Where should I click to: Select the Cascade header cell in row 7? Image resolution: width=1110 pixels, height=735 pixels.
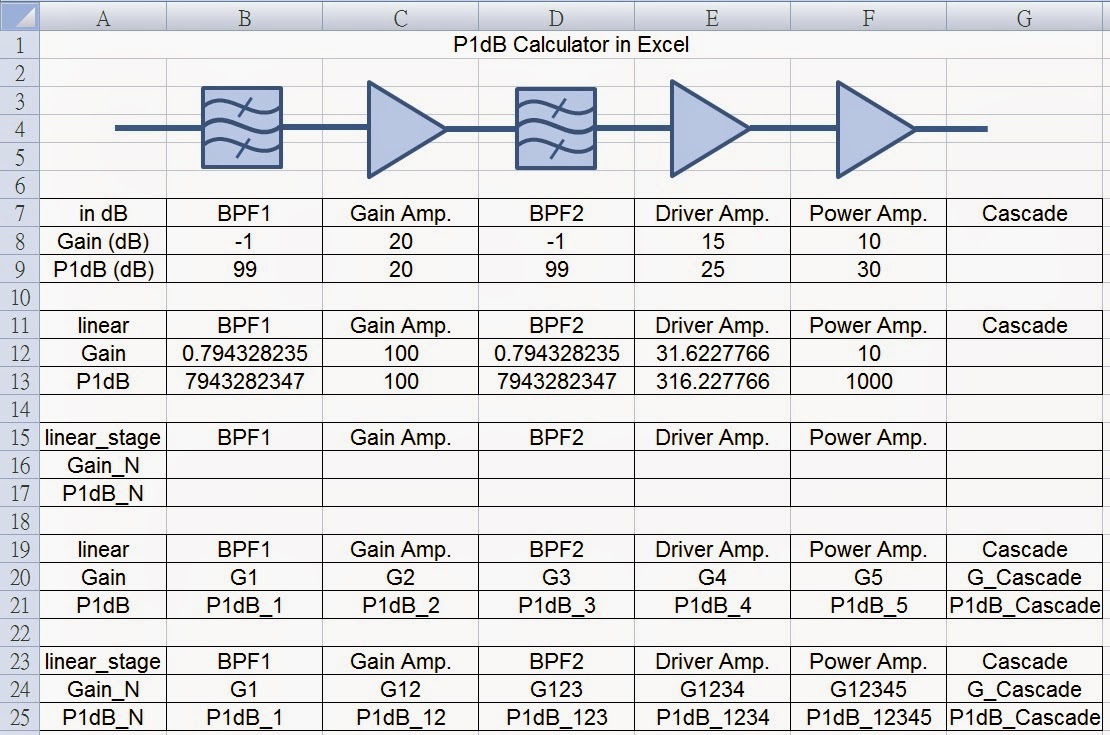click(x=1024, y=213)
